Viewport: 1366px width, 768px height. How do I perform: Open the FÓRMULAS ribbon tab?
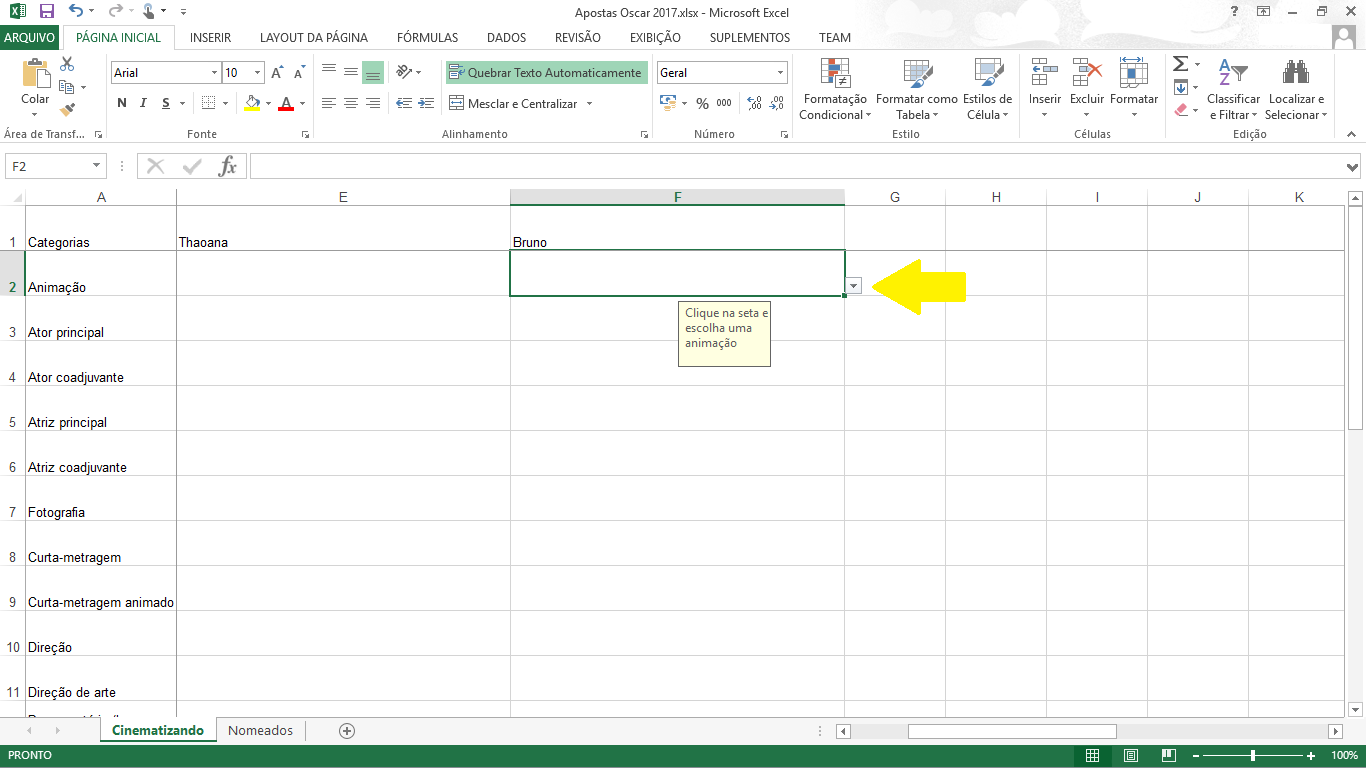tap(427, 38)
